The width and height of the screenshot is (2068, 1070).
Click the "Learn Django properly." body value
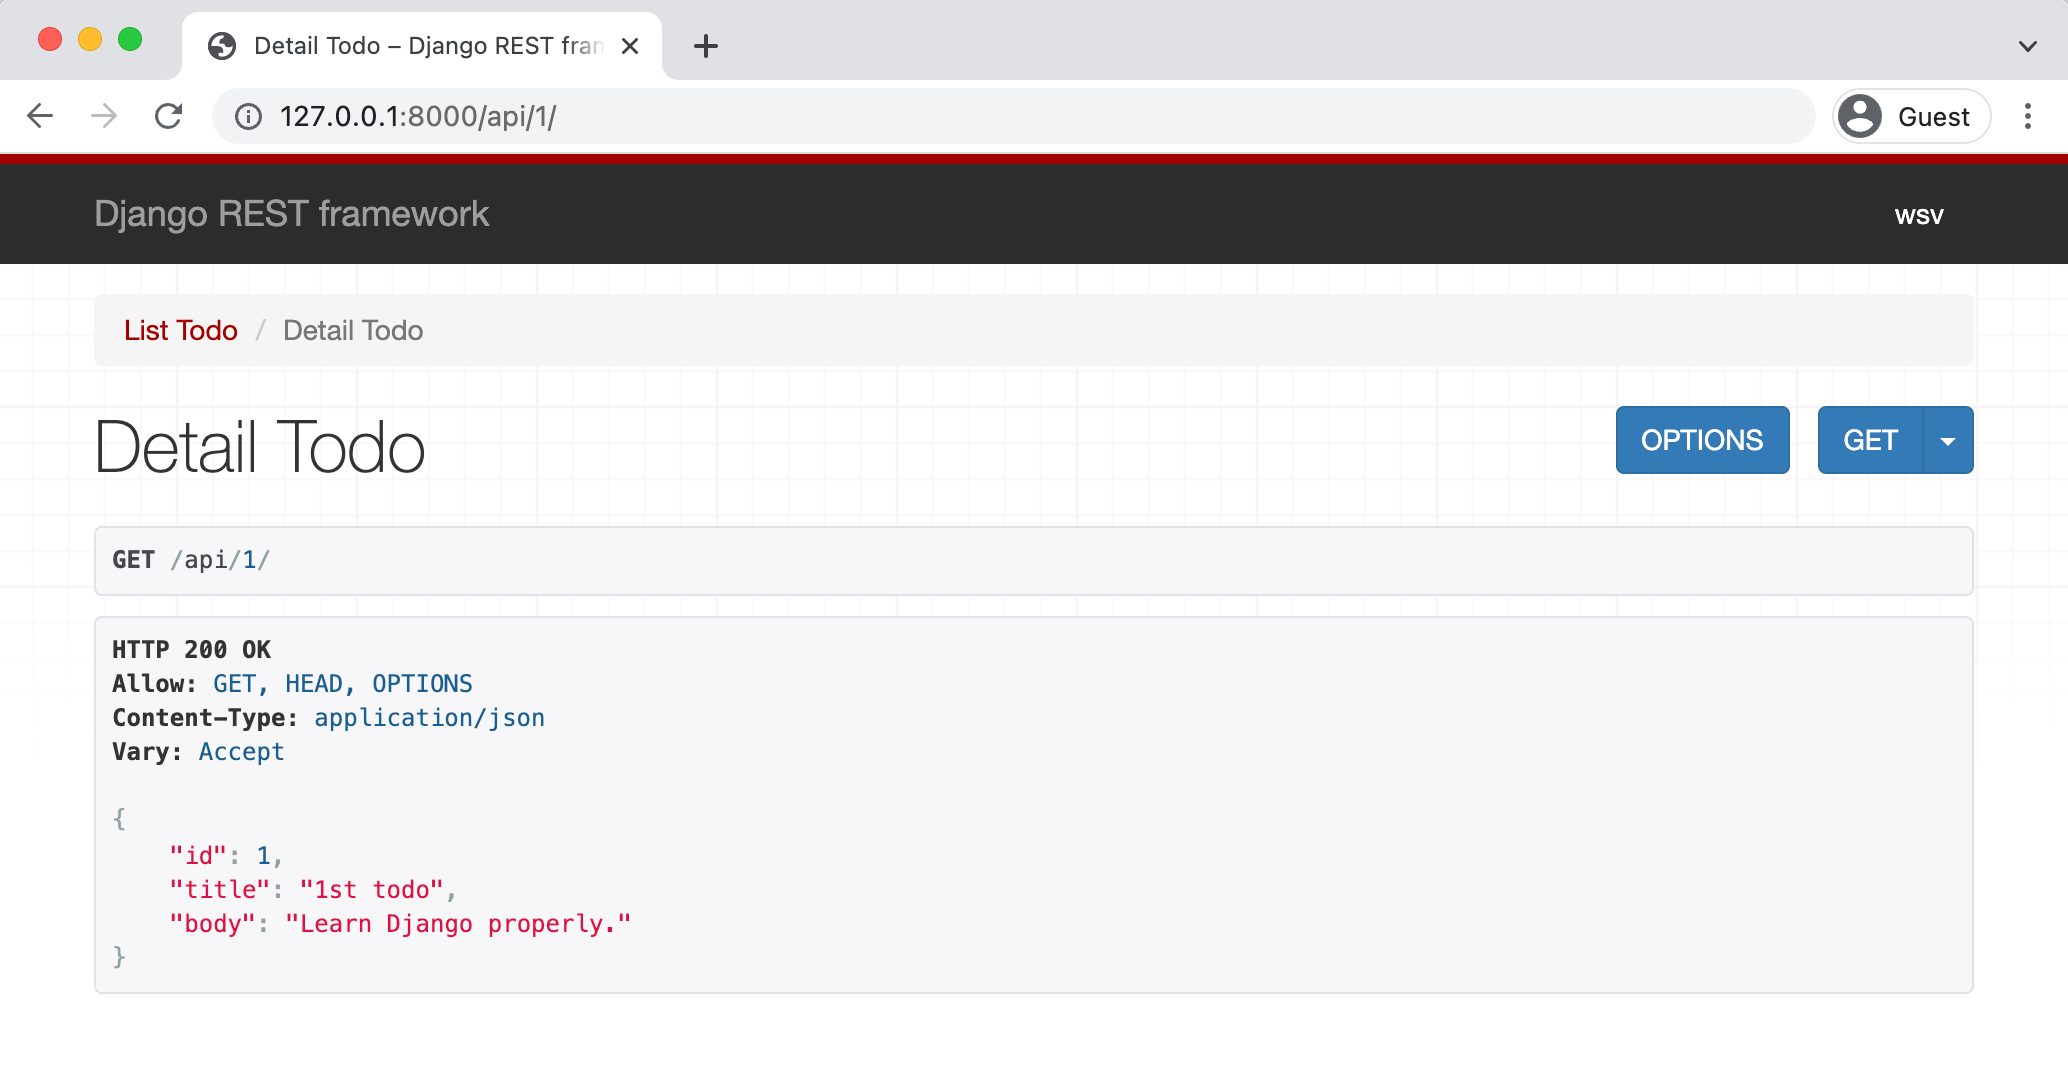458,924
